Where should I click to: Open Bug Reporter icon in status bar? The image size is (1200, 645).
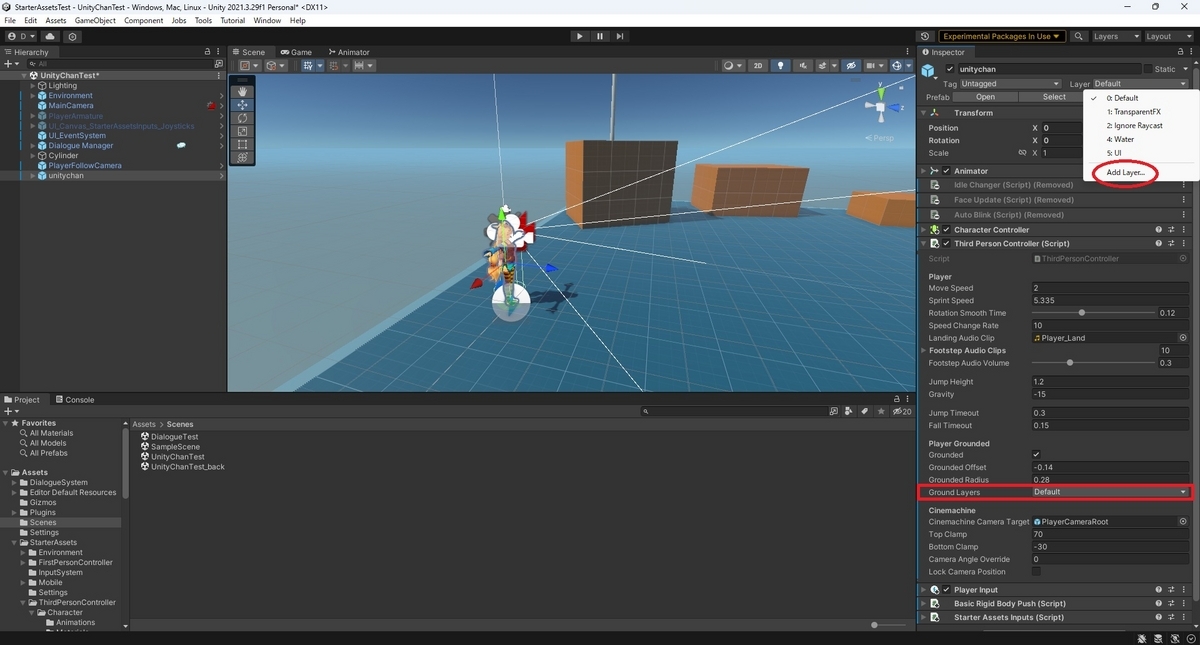tap(1142, 638)
